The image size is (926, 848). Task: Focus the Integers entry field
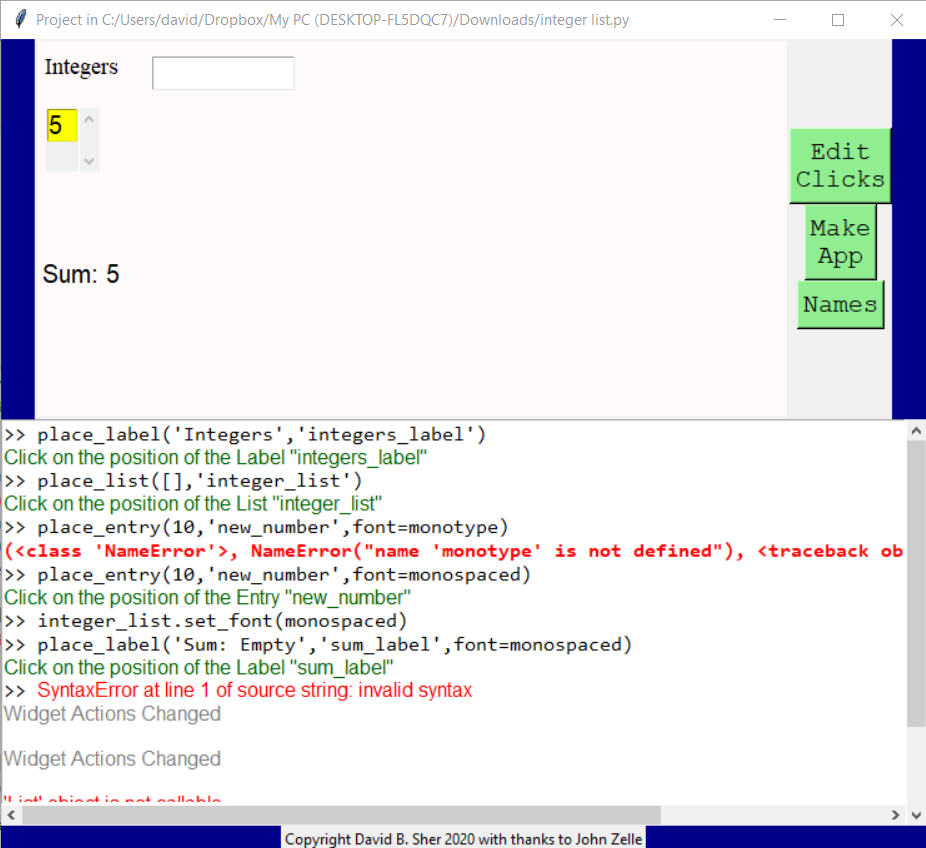click(x=223, y=73)
